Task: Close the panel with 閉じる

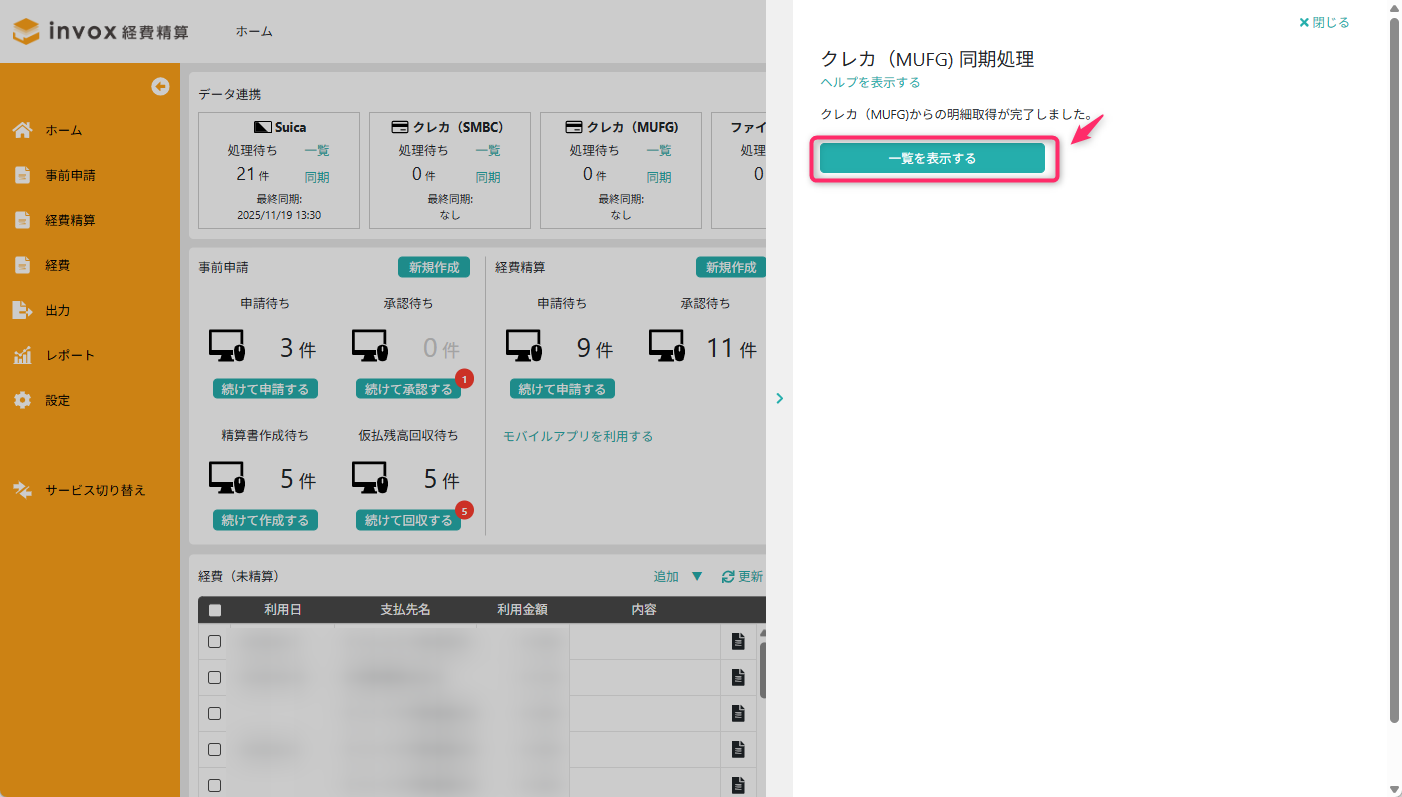Action: pyautogui.click(x=1324, y=22)
